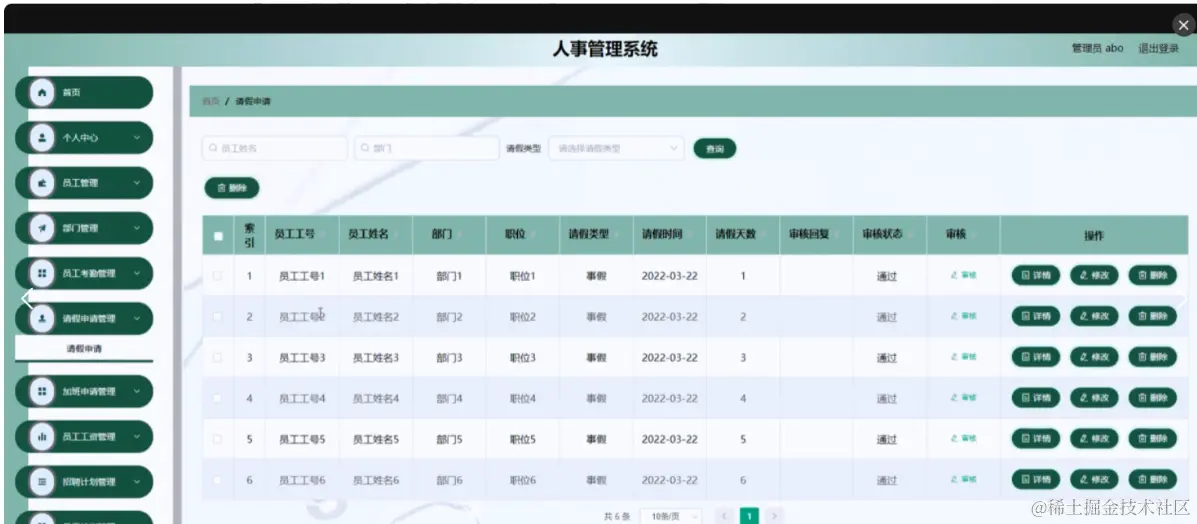Screen dimensions: 1197x524
Task: Click 修改 for 员工工号1 row
Action: (1094, 275)
